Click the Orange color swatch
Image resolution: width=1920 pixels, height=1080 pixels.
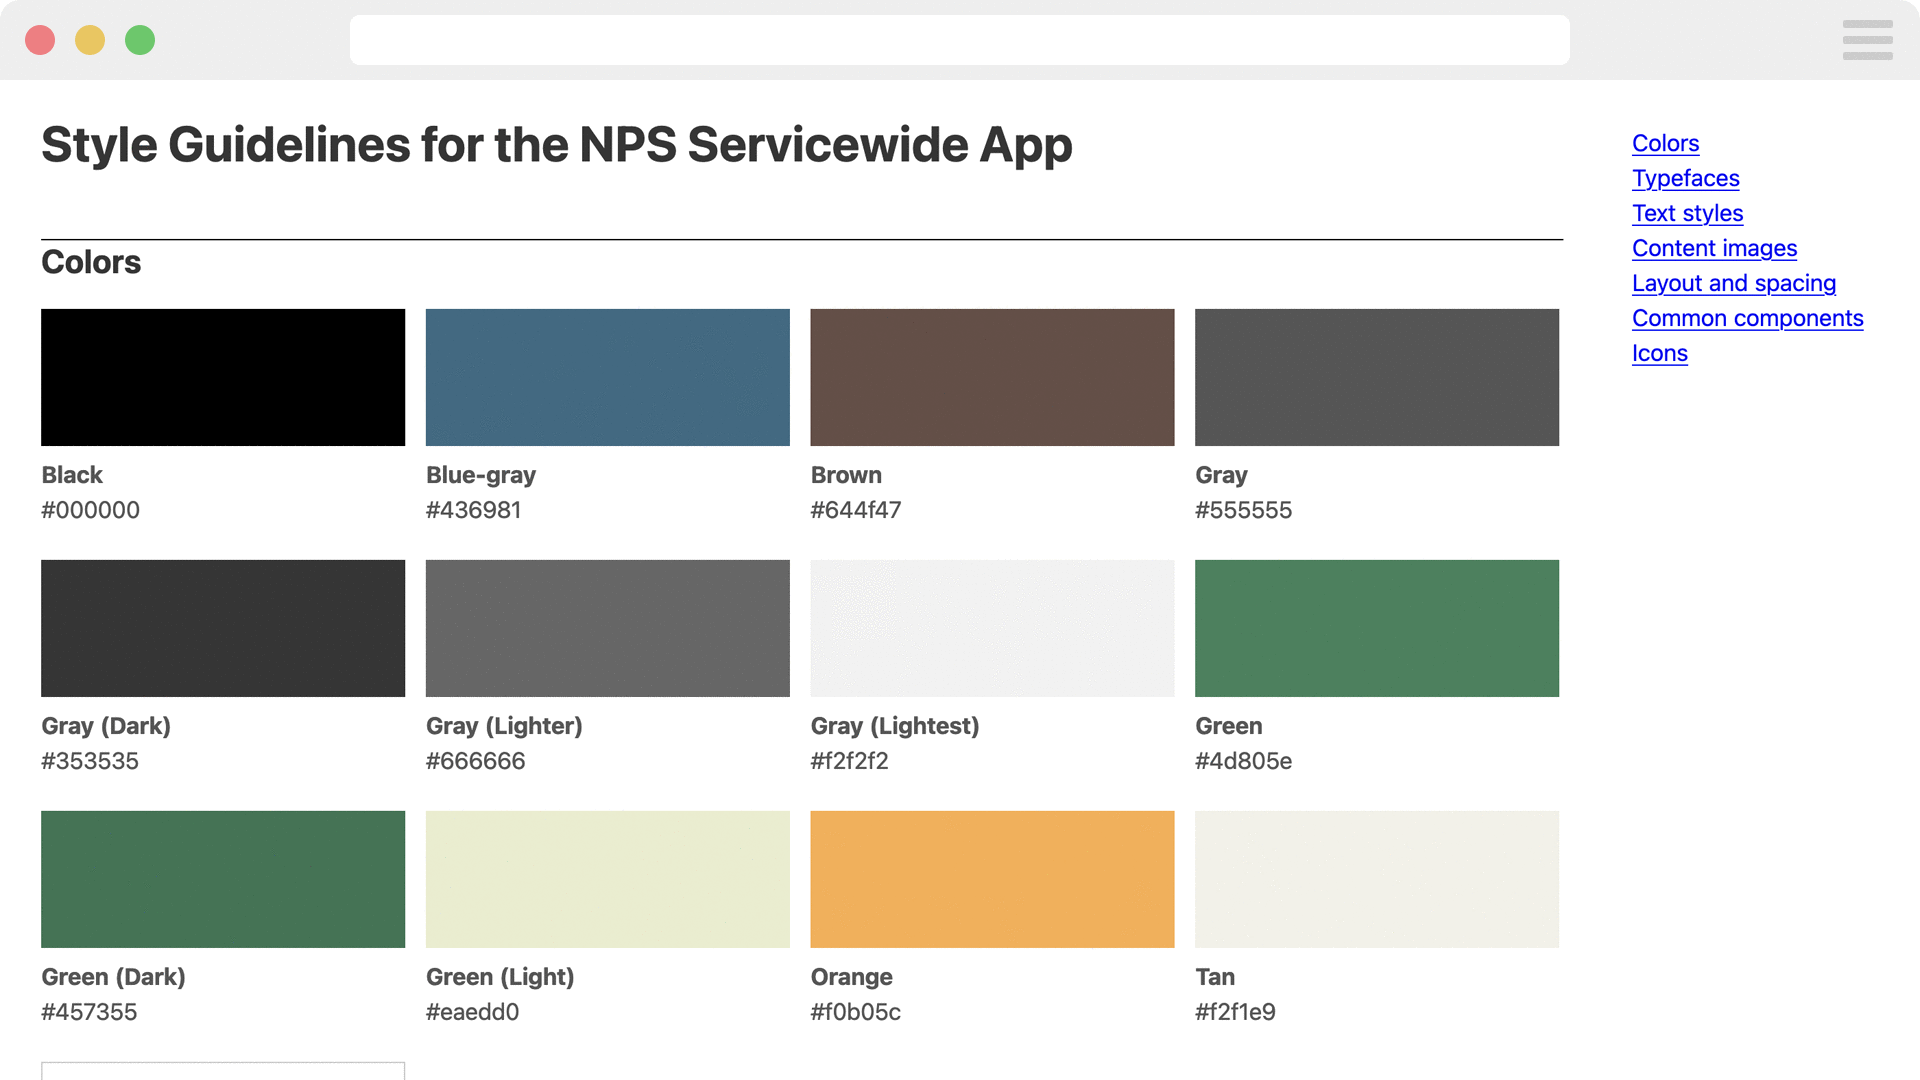coord(992,879)
